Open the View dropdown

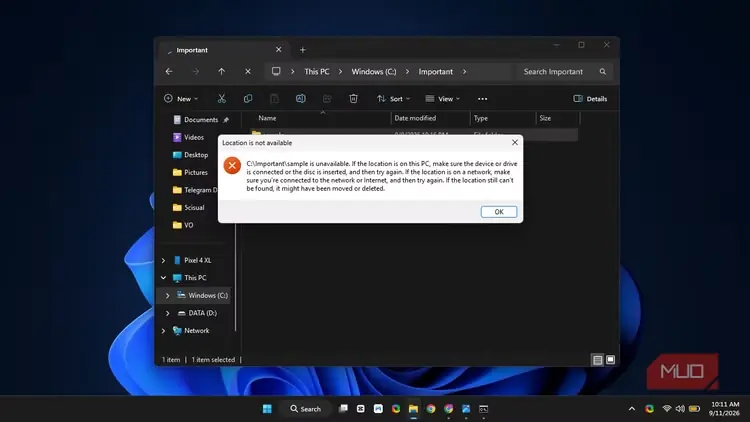[x=442, y=99]
